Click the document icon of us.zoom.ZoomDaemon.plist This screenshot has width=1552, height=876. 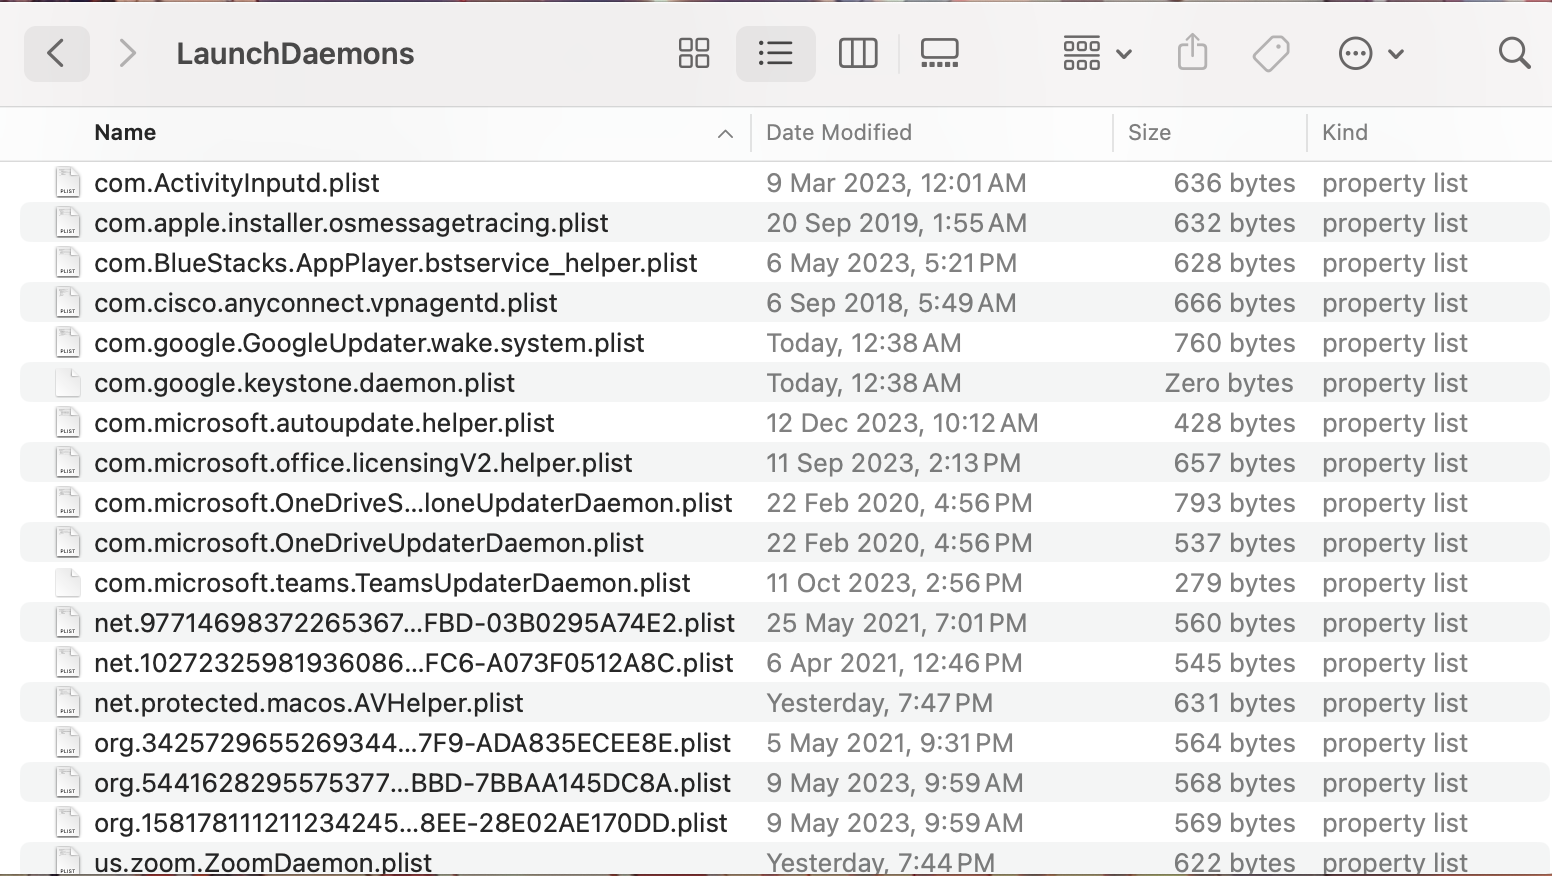pos(66,859)
